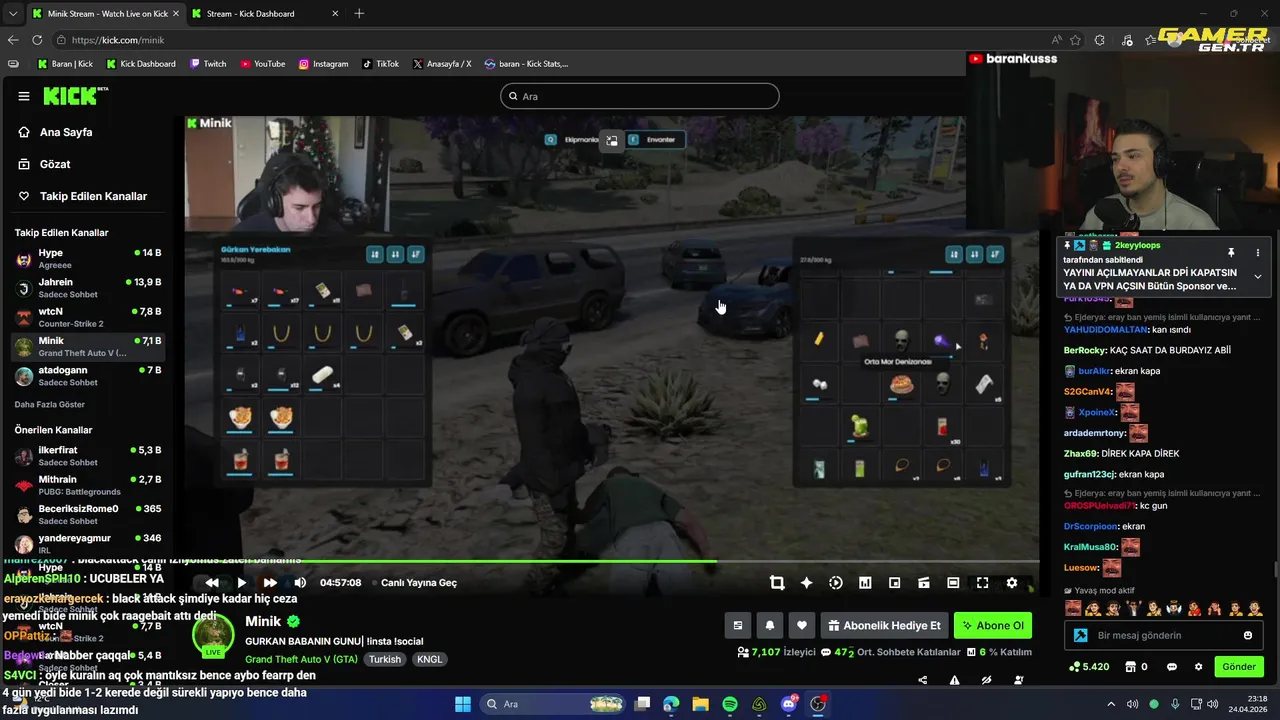Expand Daha Fazla Göster in sidebar

(x=49, y=405)
